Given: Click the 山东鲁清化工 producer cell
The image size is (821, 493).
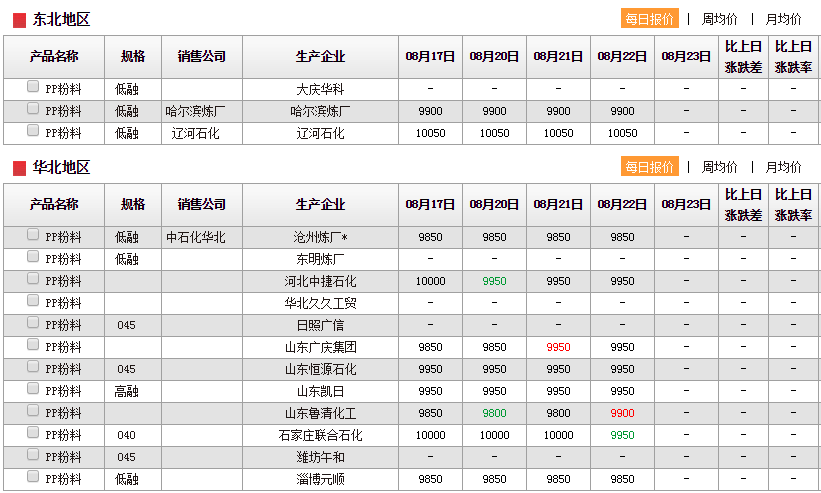Looking at the screenshot, I should tap(320, 413).
